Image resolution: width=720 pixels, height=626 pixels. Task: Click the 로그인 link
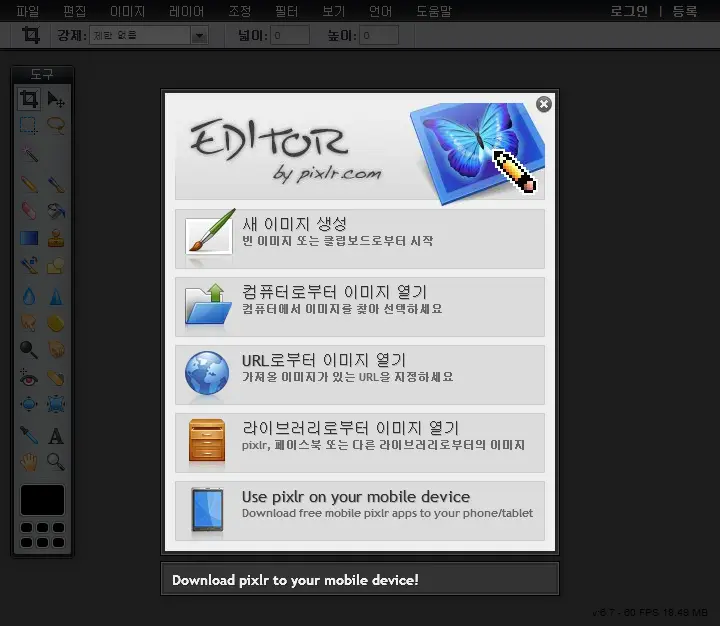(x=629, y=11)
